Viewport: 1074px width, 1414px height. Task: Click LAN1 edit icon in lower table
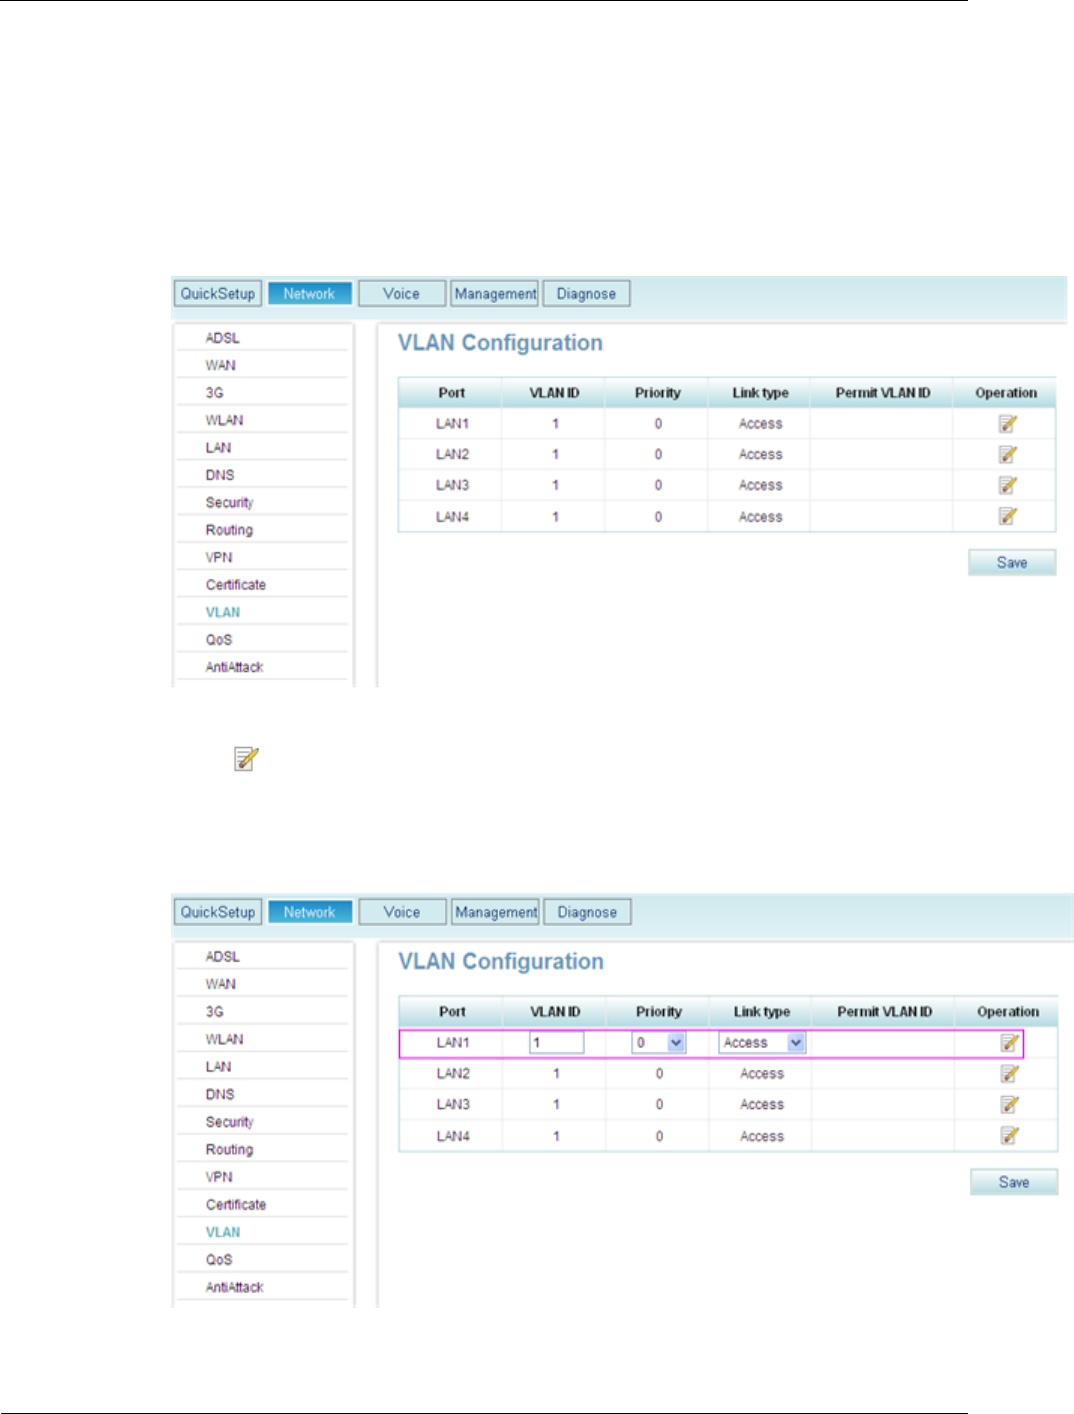pyautogui.click(x=1010, y=1043)
